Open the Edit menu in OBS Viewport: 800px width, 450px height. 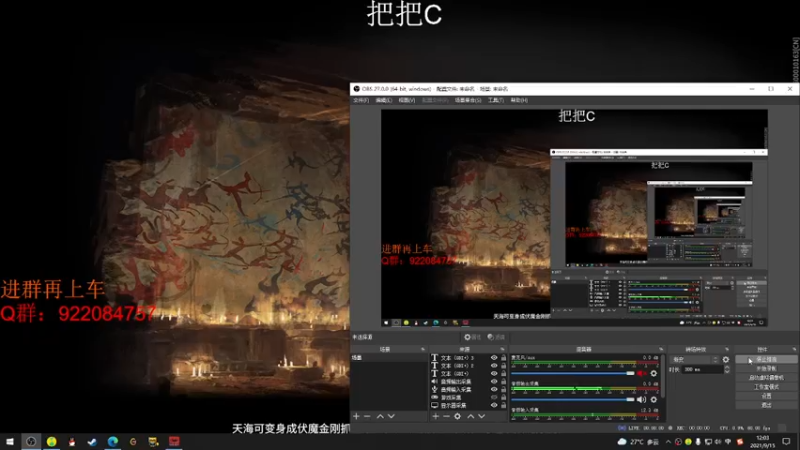[384, 101]
